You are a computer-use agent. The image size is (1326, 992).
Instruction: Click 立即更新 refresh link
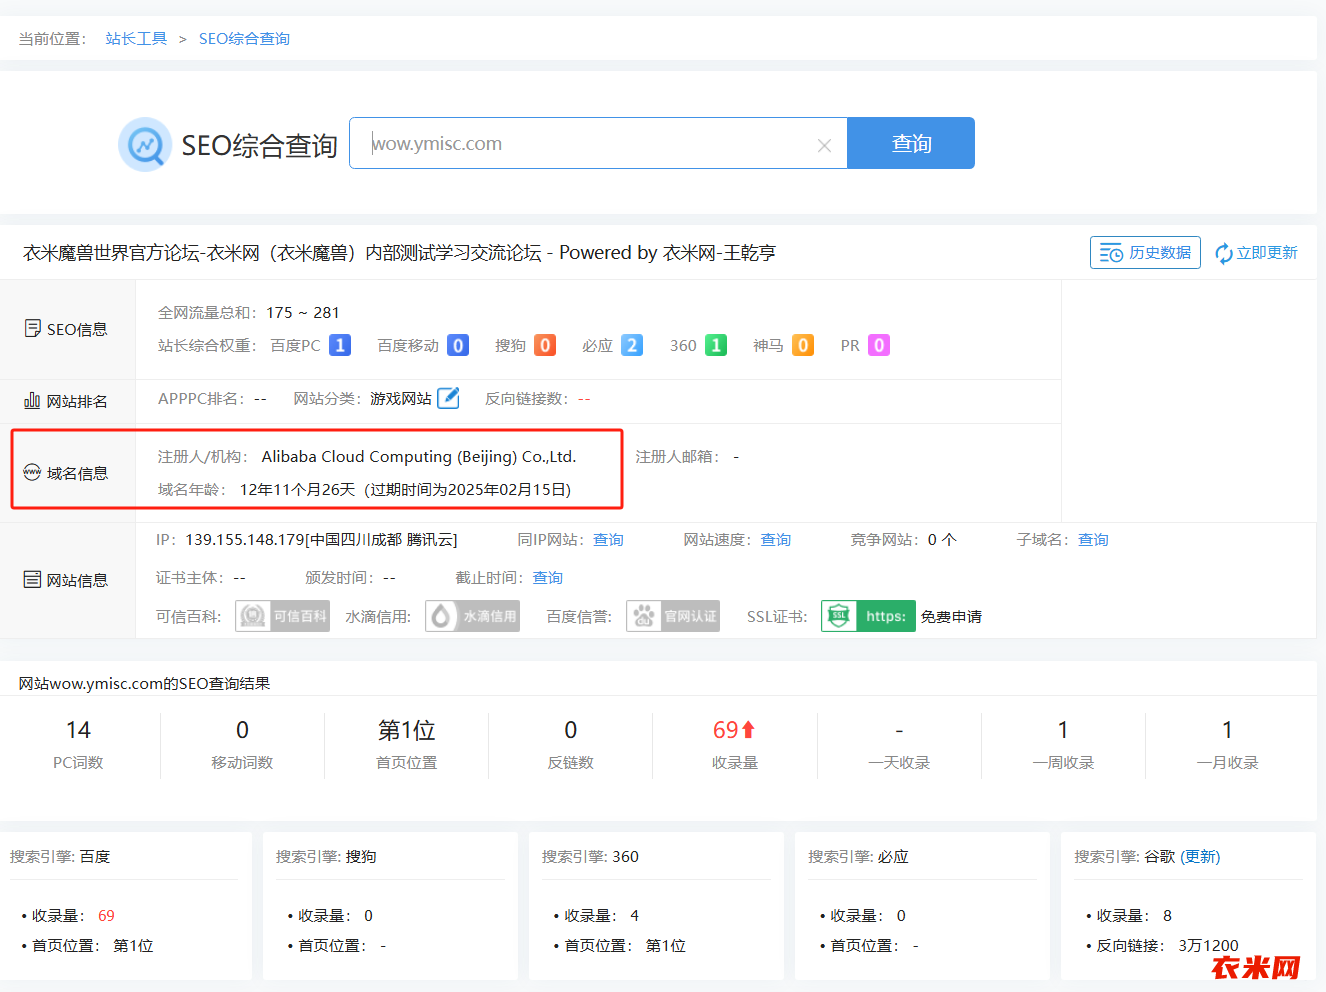point(1256,253)
